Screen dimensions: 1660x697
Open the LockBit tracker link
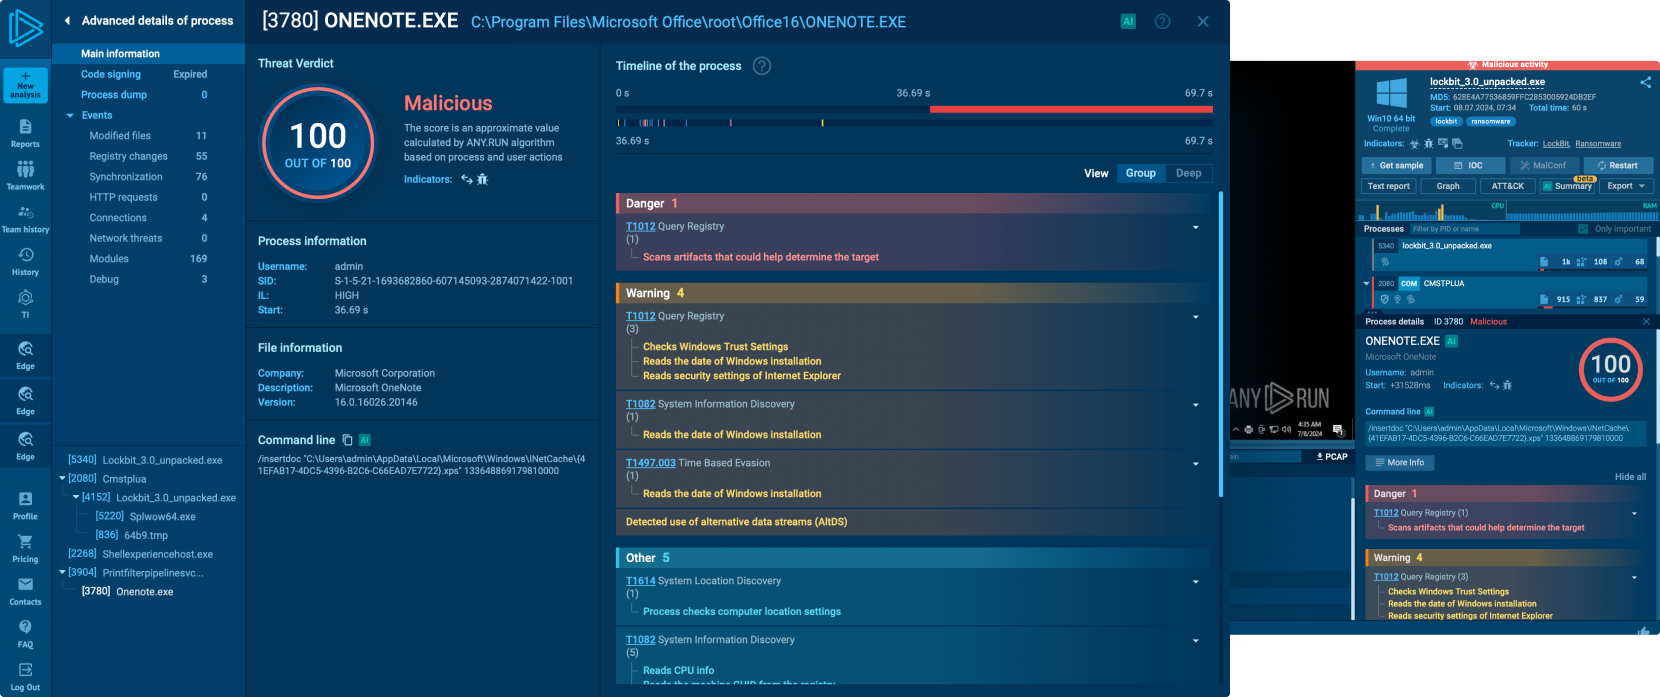click(1556, 144)
